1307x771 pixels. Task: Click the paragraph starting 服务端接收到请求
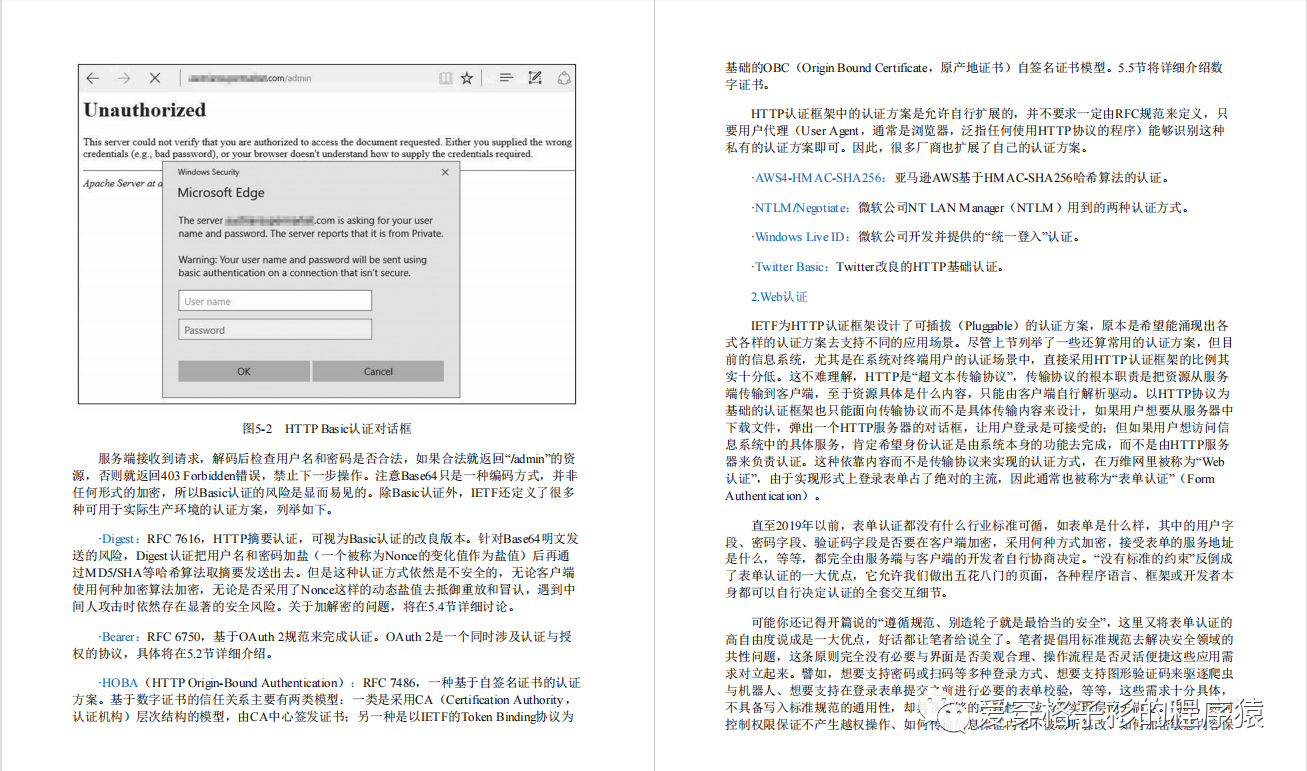pyautogui.click(x=326, y=483)
